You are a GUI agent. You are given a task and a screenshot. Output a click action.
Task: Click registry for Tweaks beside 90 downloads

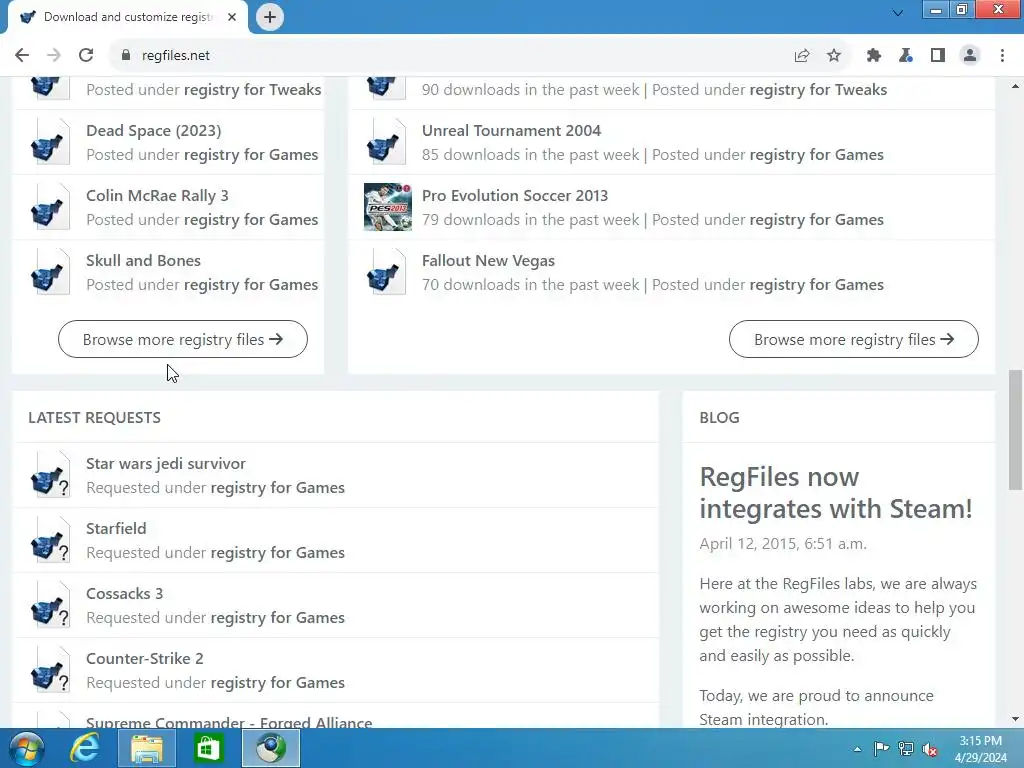(818, 89)
